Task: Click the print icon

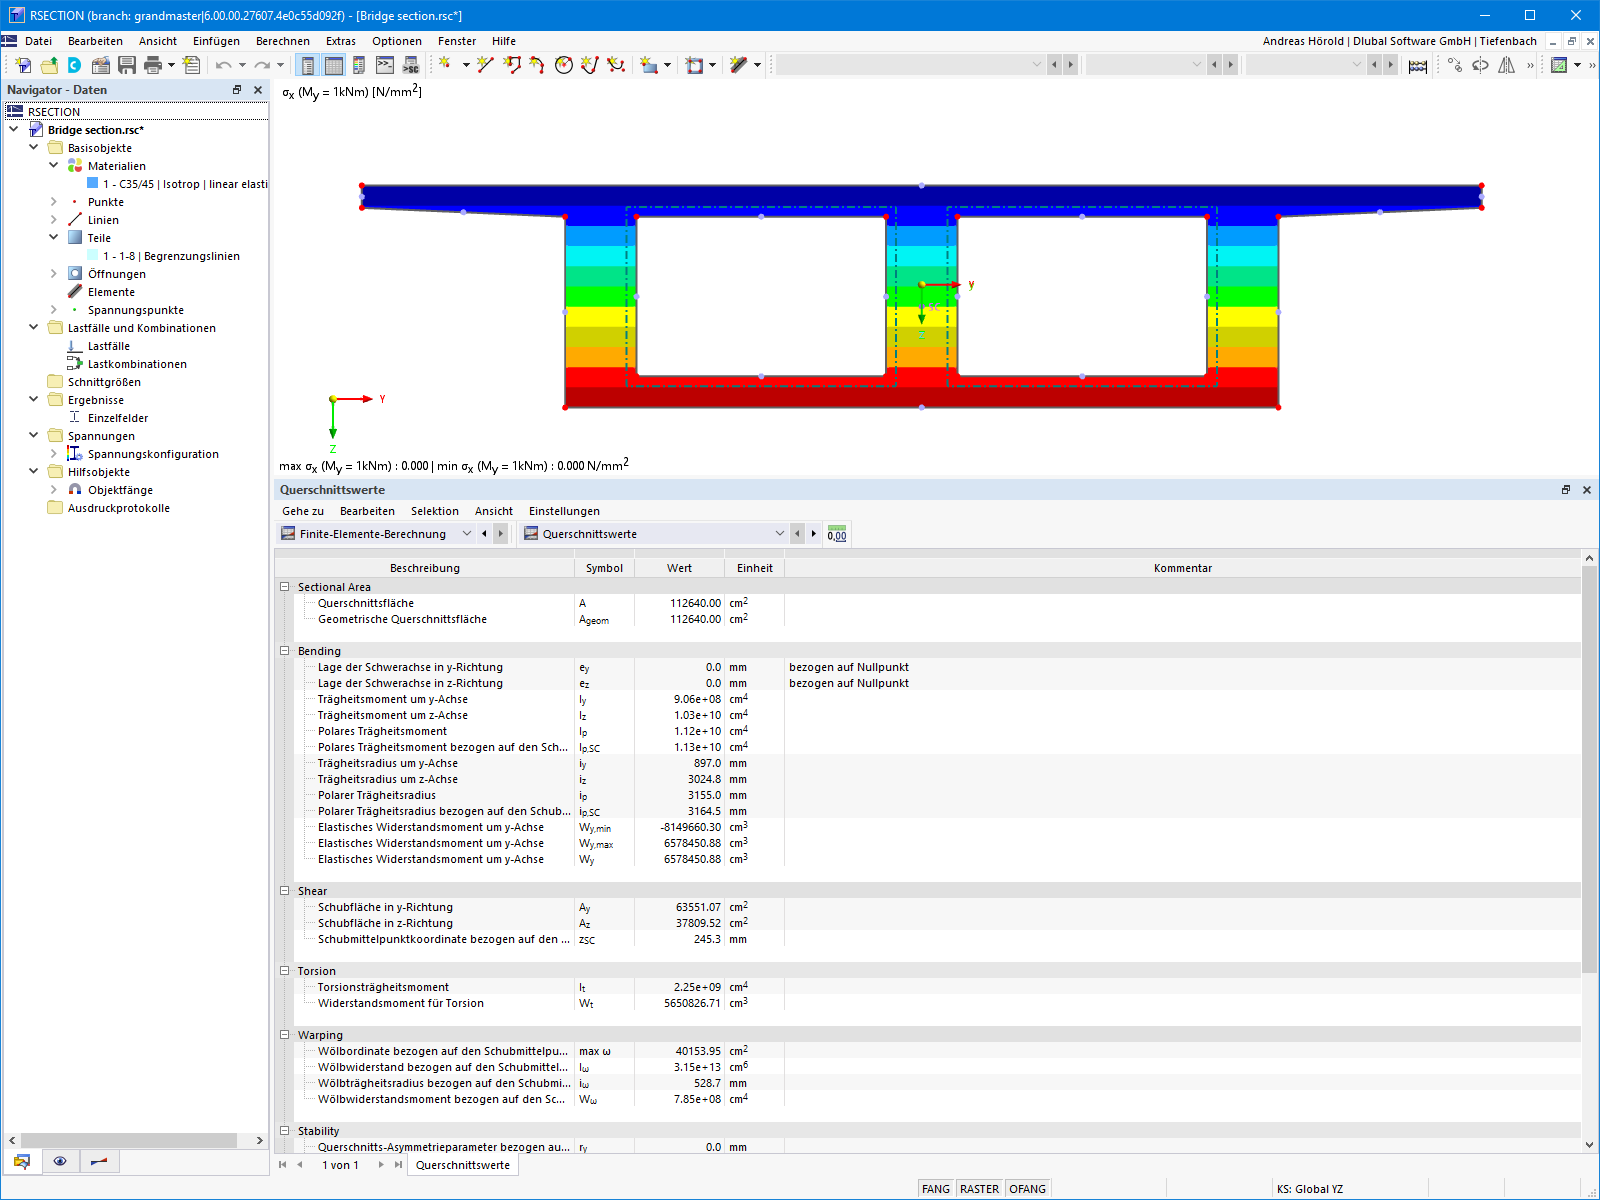Action: tap(153, 65)
